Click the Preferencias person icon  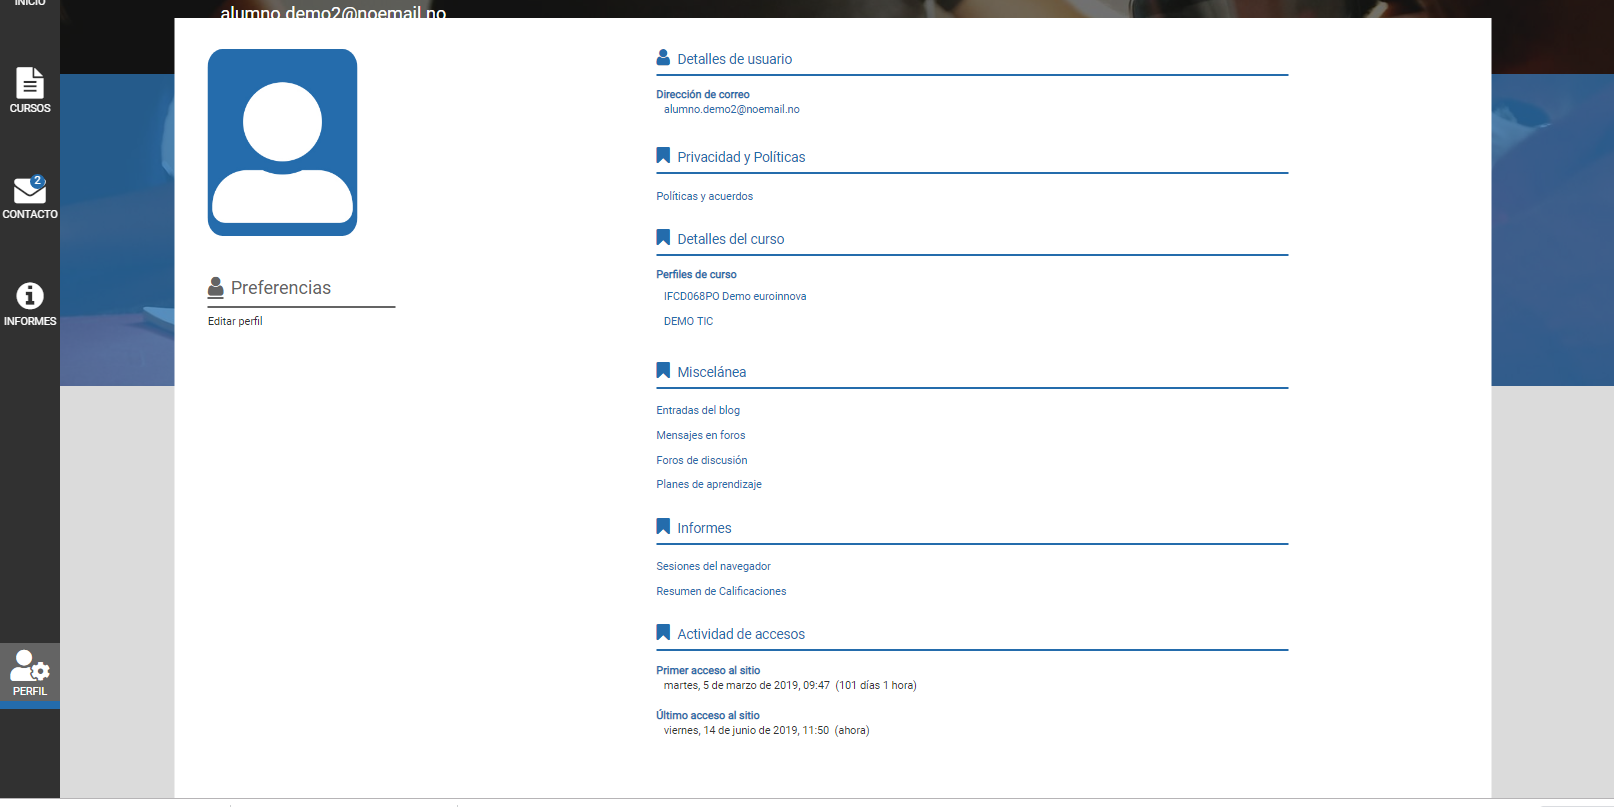pyautogui.click(x=216, y=288)
